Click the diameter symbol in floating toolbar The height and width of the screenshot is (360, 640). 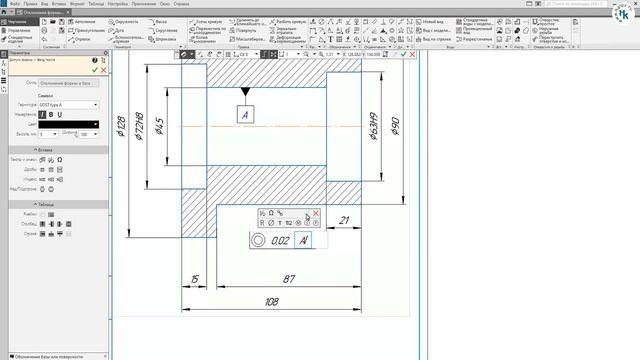pyautogui.click(x=271, y=223)
